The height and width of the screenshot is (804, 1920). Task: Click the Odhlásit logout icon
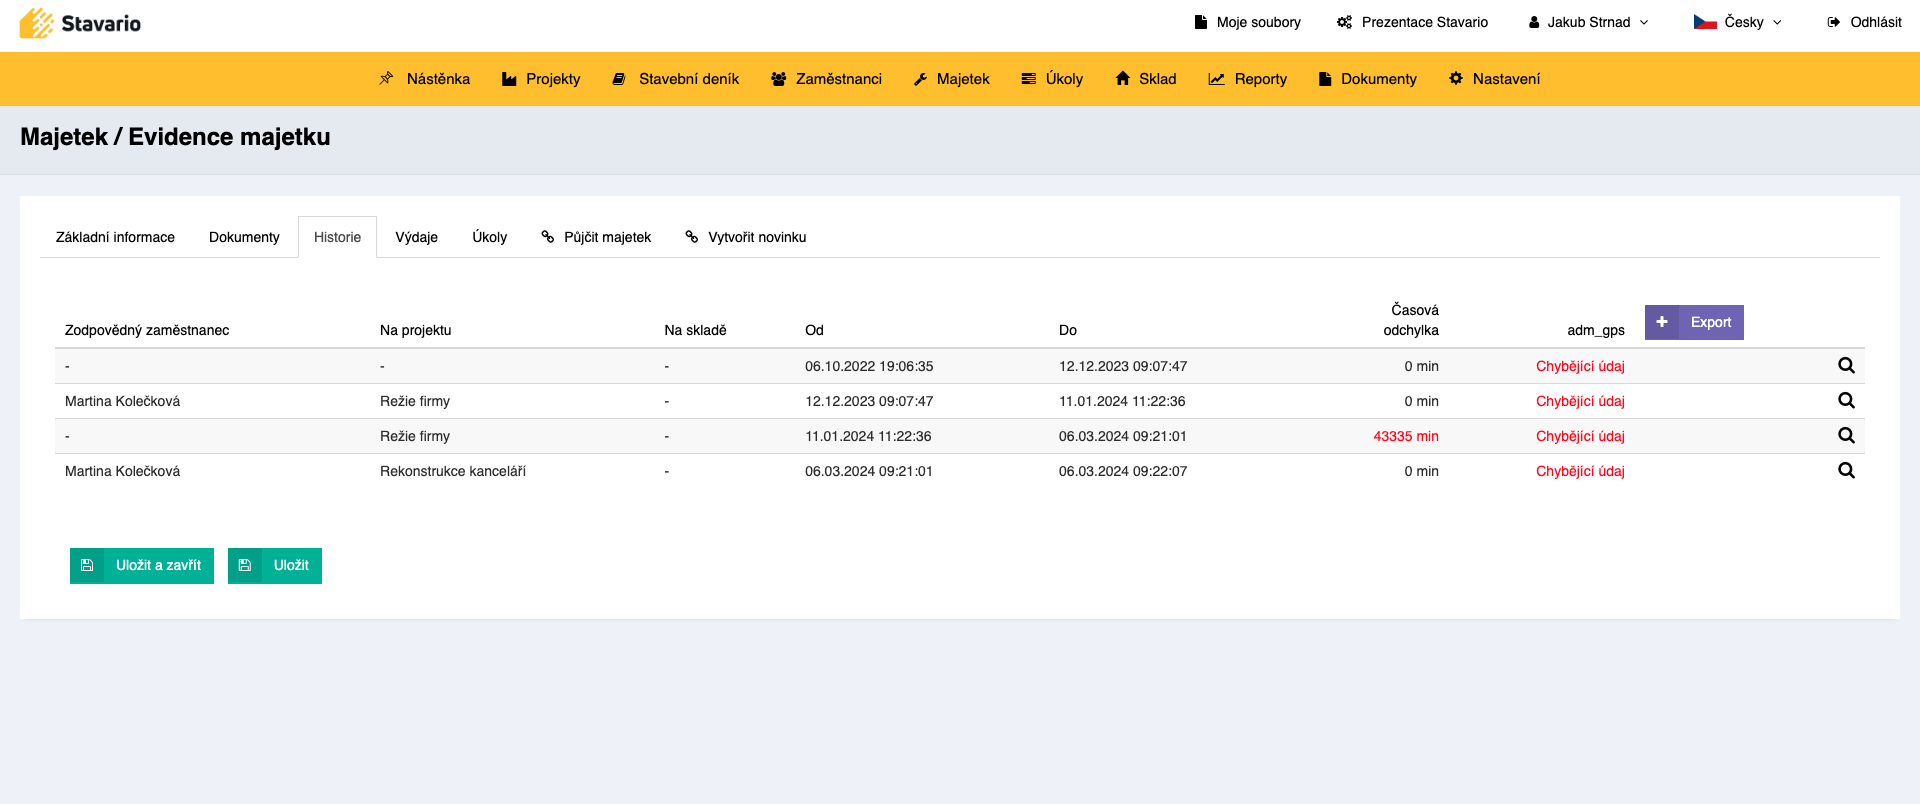pos(1833,22)
